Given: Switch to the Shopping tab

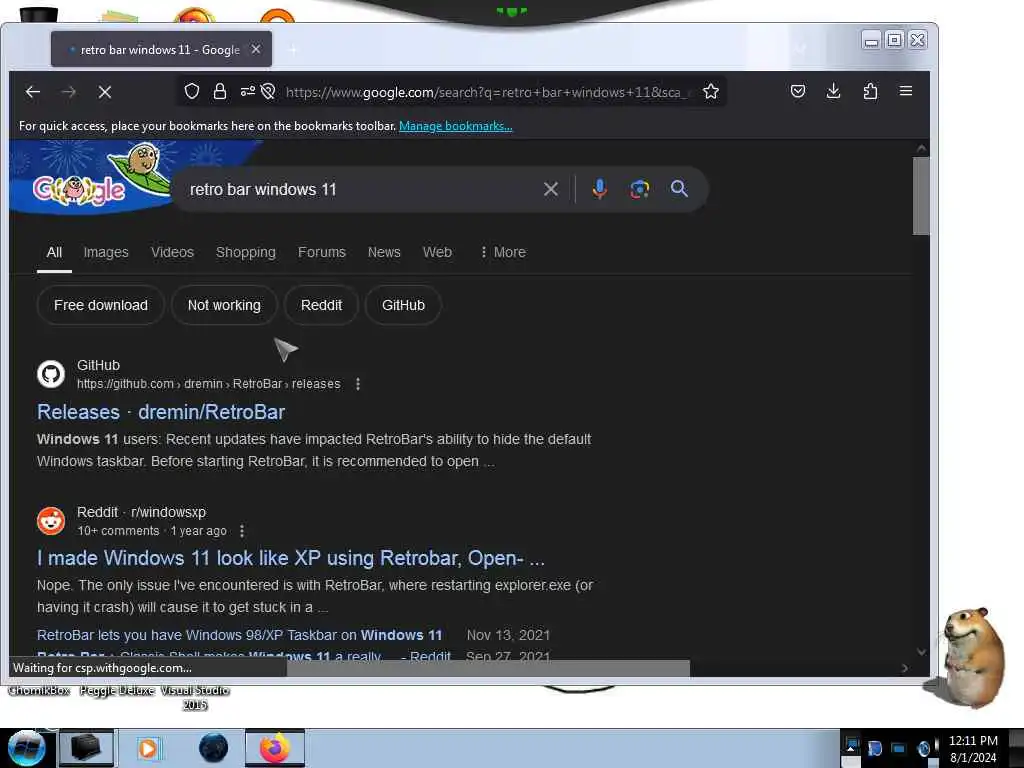Looking at the screenshot, I should (x=246, y=252).
